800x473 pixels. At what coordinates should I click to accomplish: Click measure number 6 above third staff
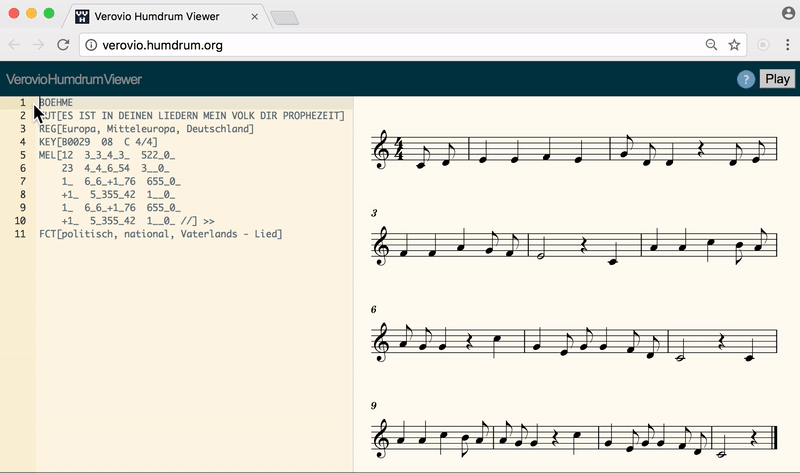point(373,309)
